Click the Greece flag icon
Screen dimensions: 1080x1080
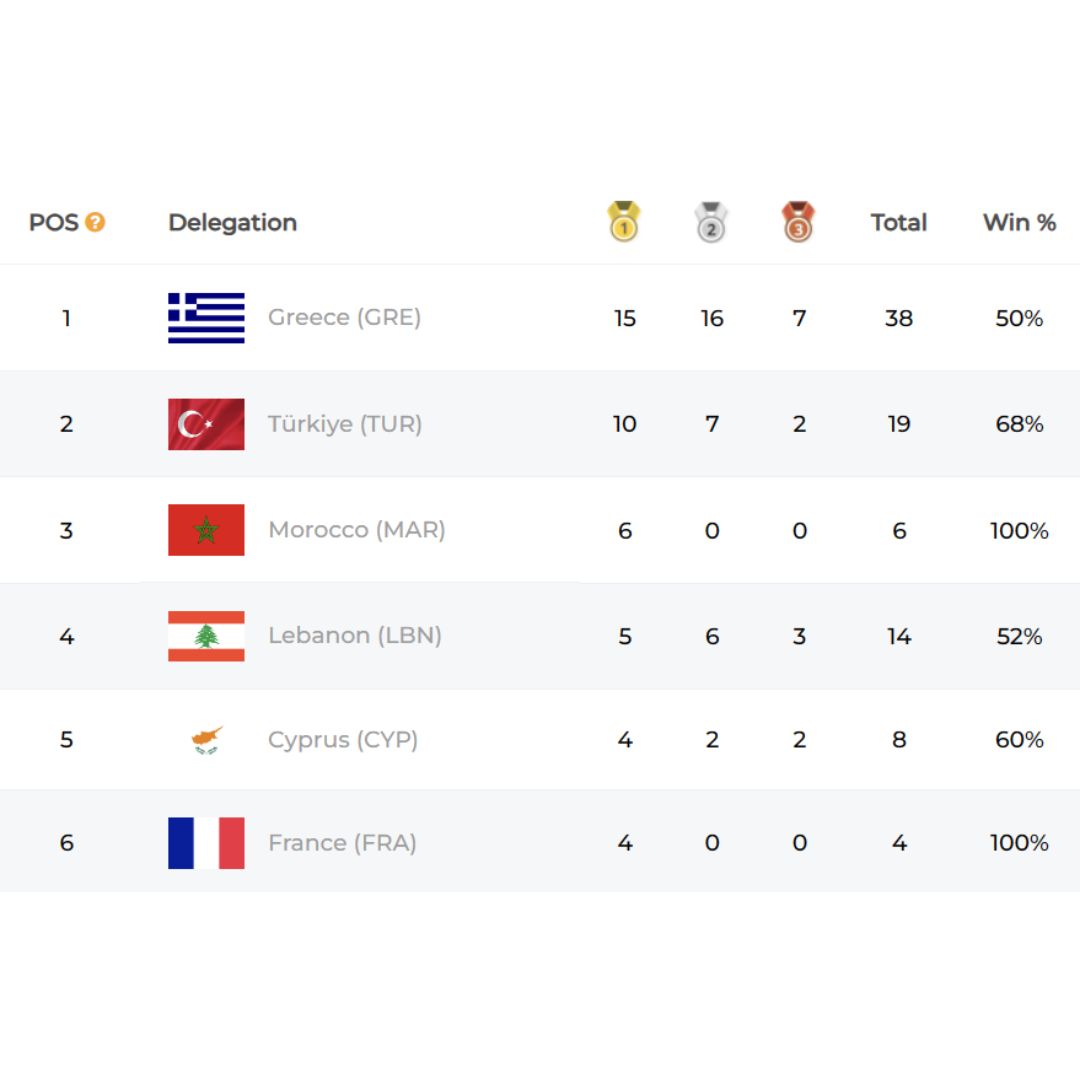[206, 318]
